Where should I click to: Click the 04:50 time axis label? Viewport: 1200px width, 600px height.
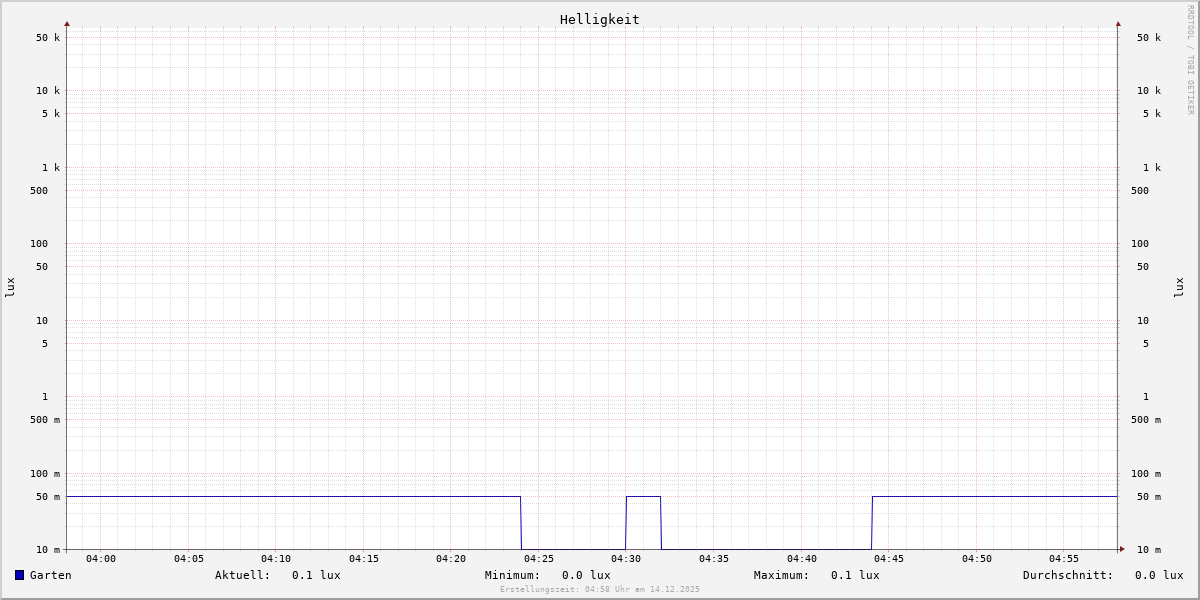[x=977, y=559]
